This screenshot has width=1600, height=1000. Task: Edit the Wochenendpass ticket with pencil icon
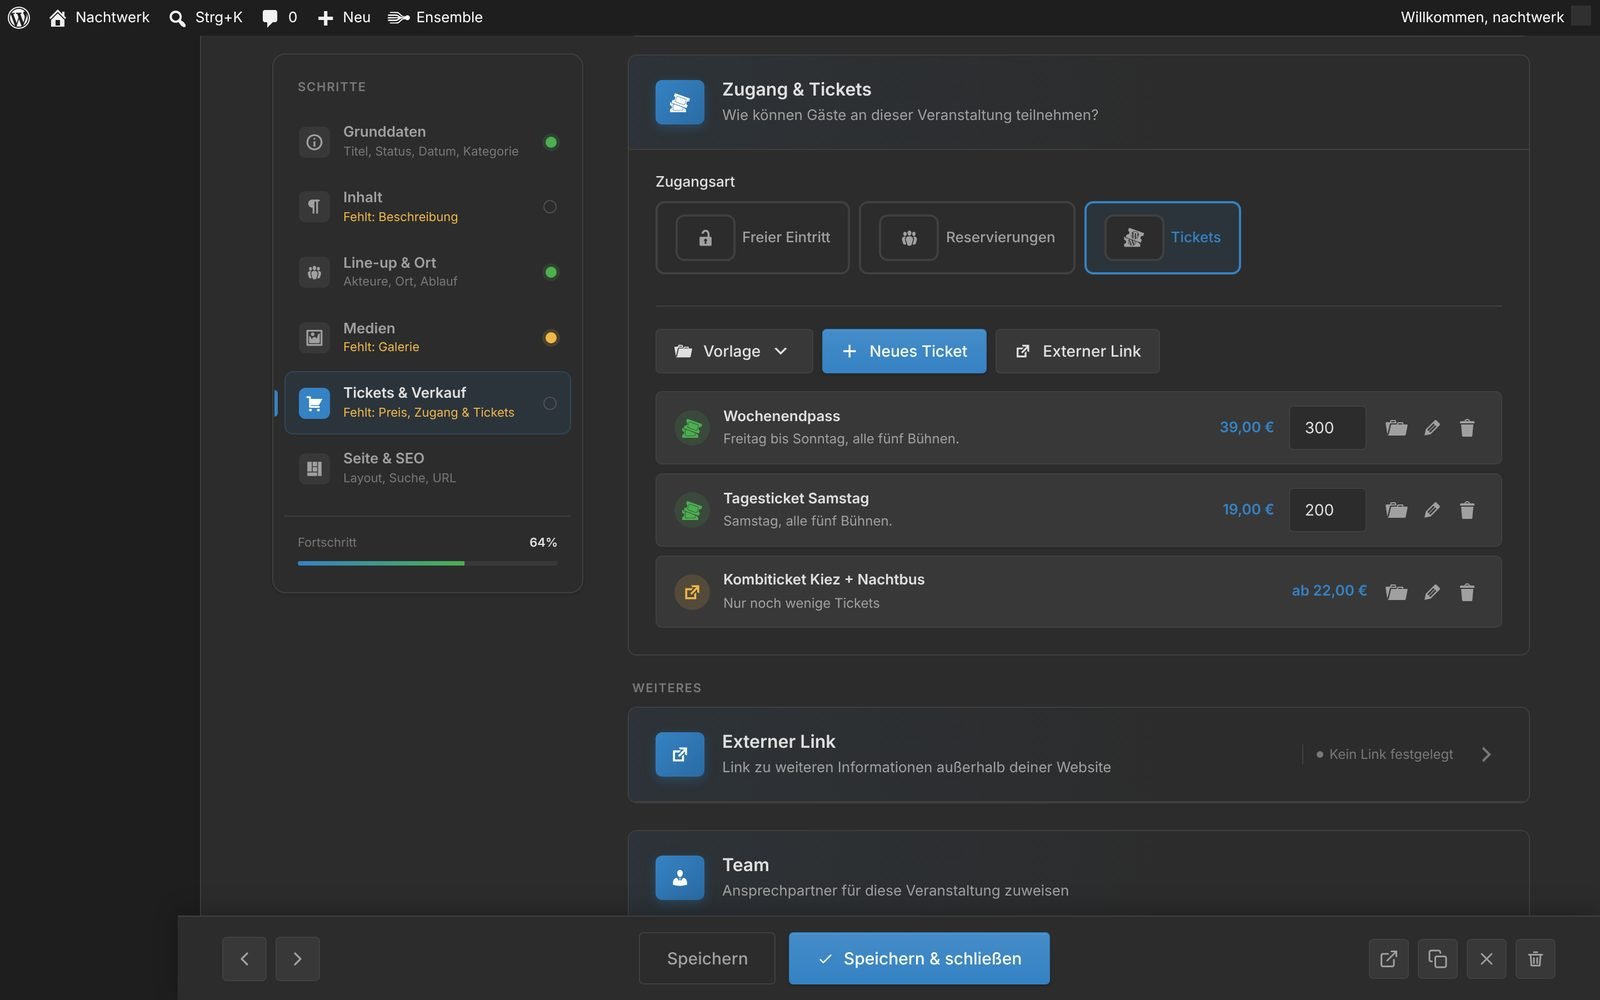tap(1432, 428)
